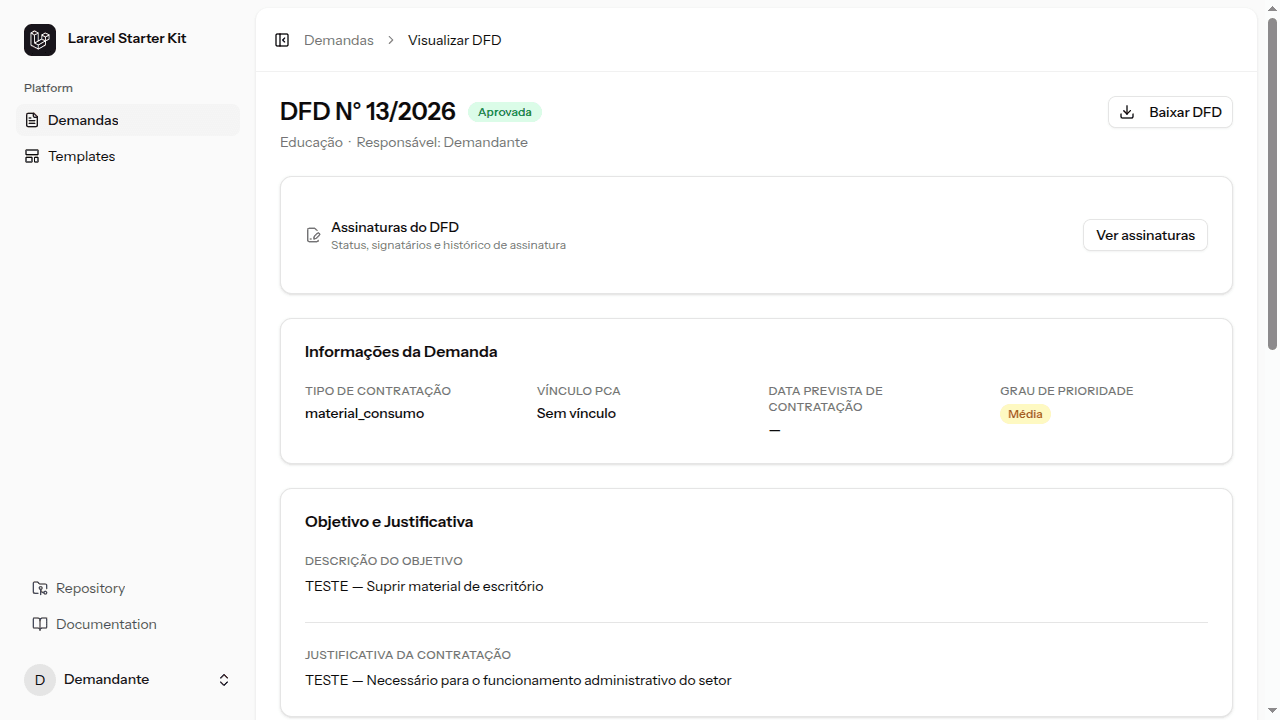This screenshot has height=720, width=1280.
Task: Click the Platform section label
Action: [48, 88]
